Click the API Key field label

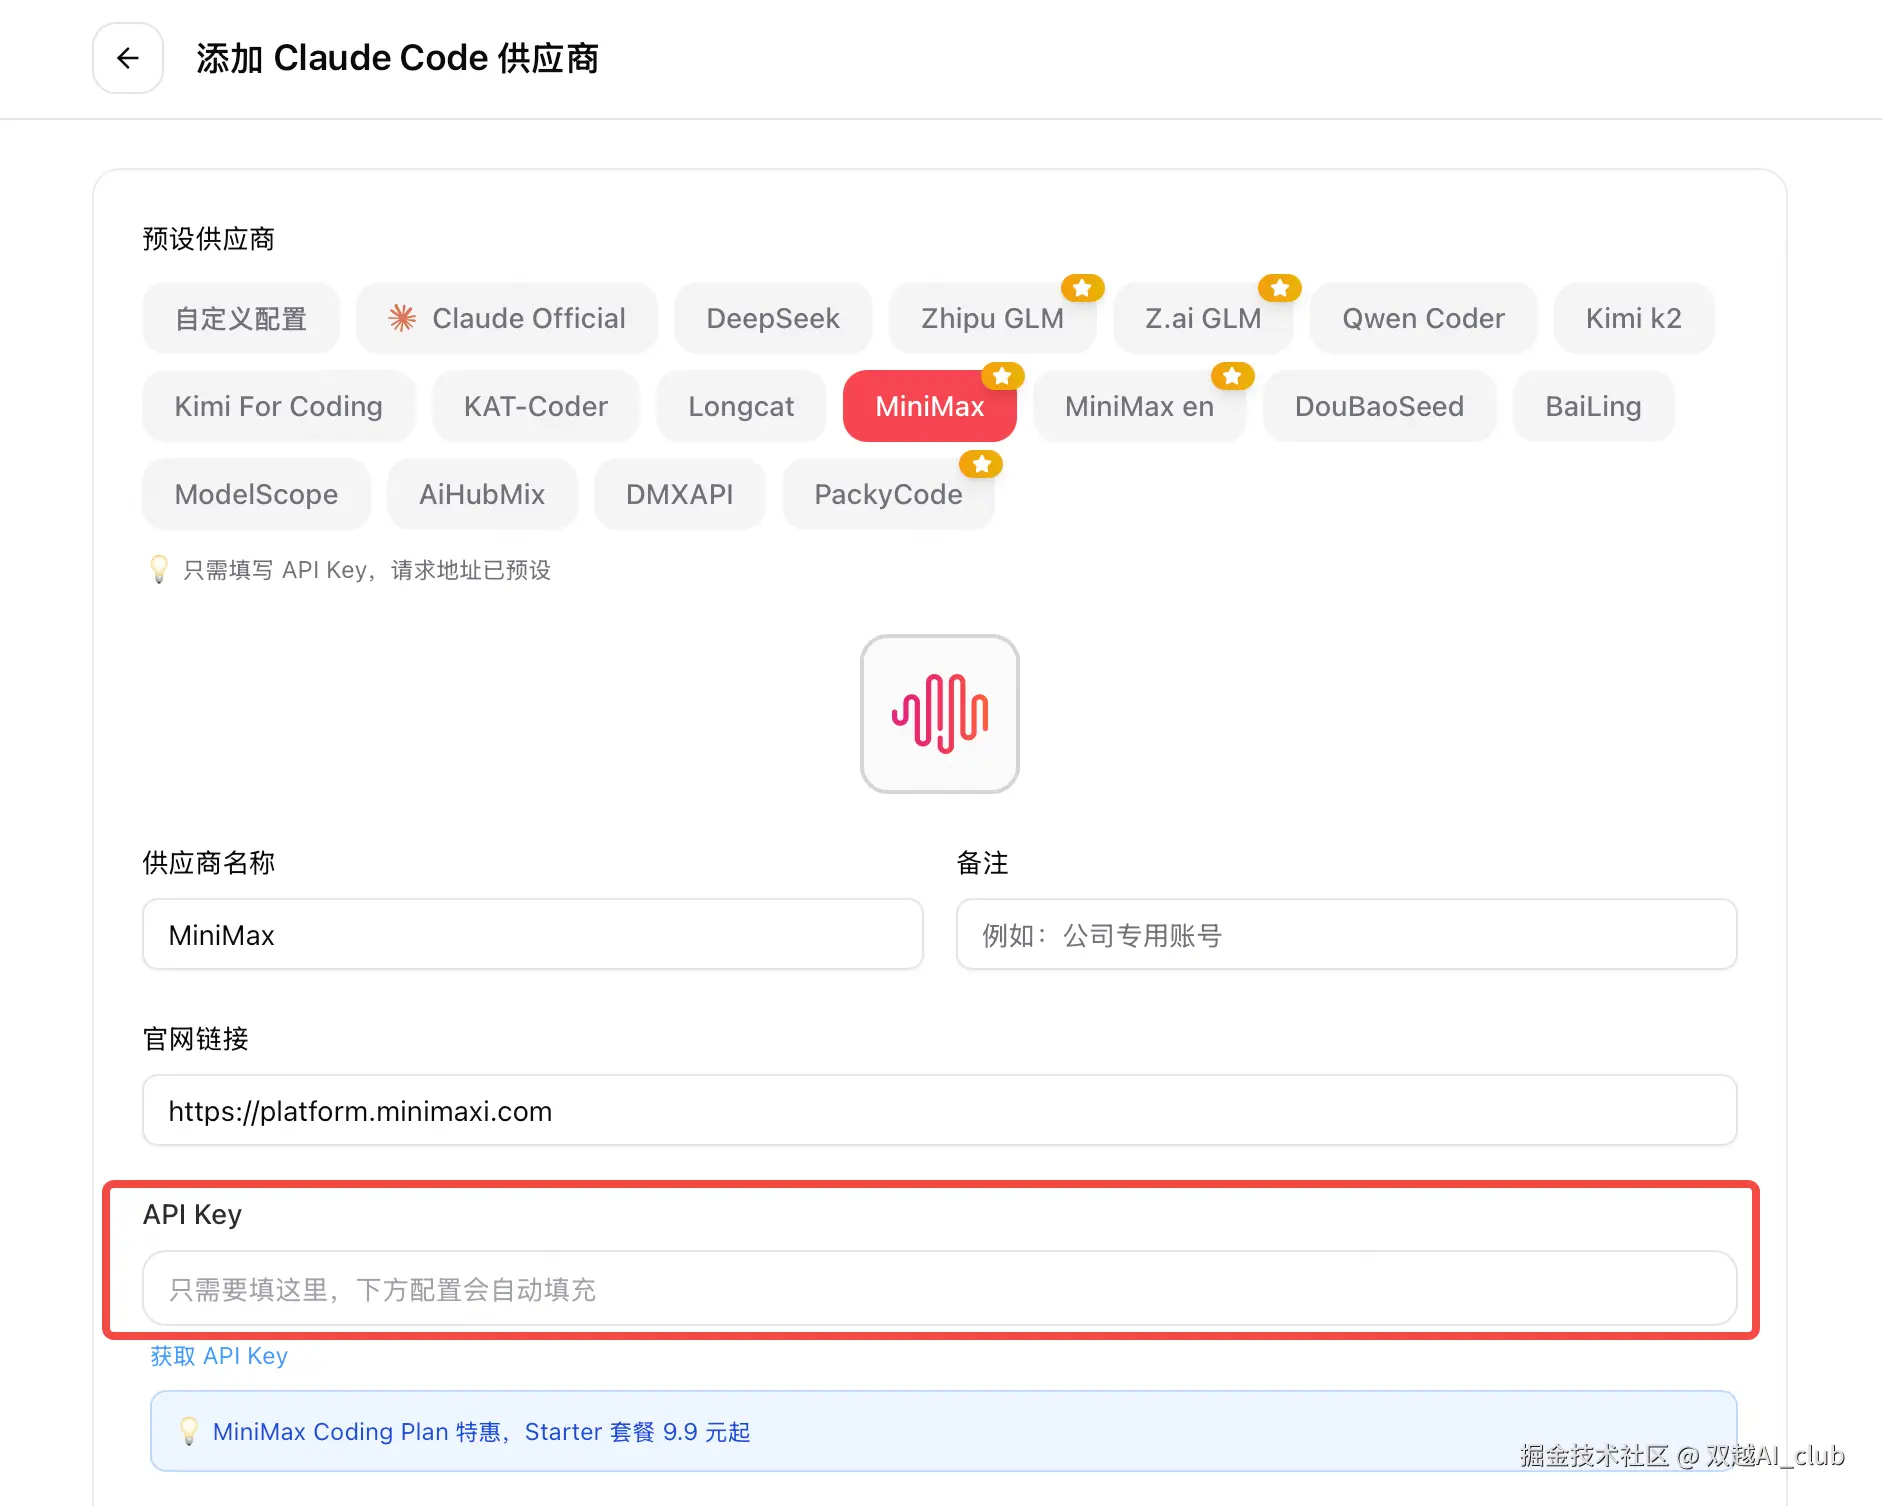click(x=193, y=1214)
